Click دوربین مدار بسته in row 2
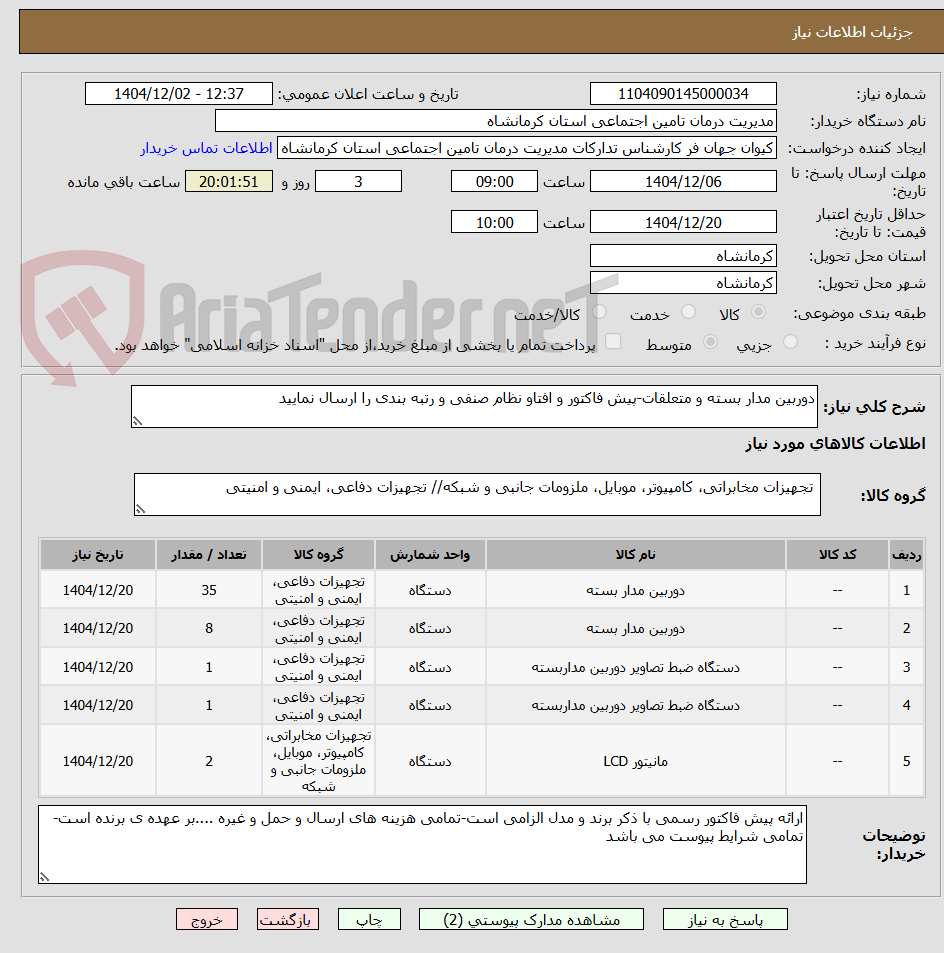Screen dimensions: 944x953 635,628
